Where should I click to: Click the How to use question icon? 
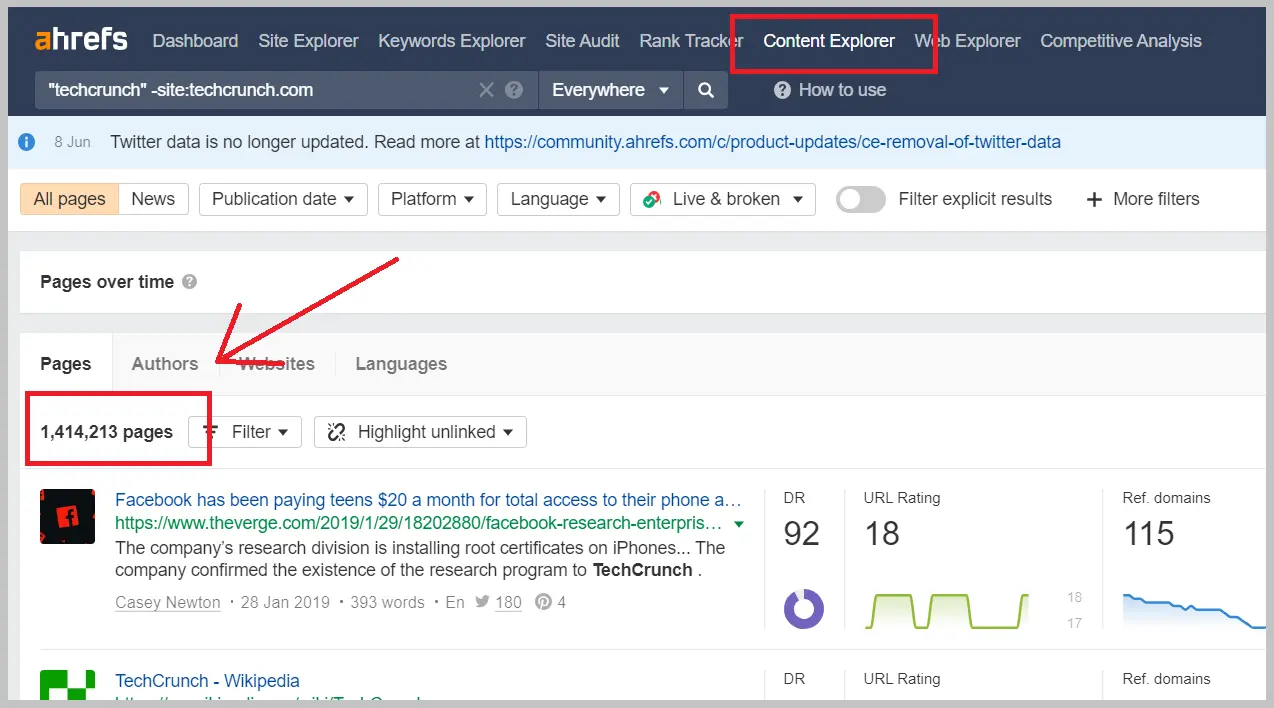(782, 90)
